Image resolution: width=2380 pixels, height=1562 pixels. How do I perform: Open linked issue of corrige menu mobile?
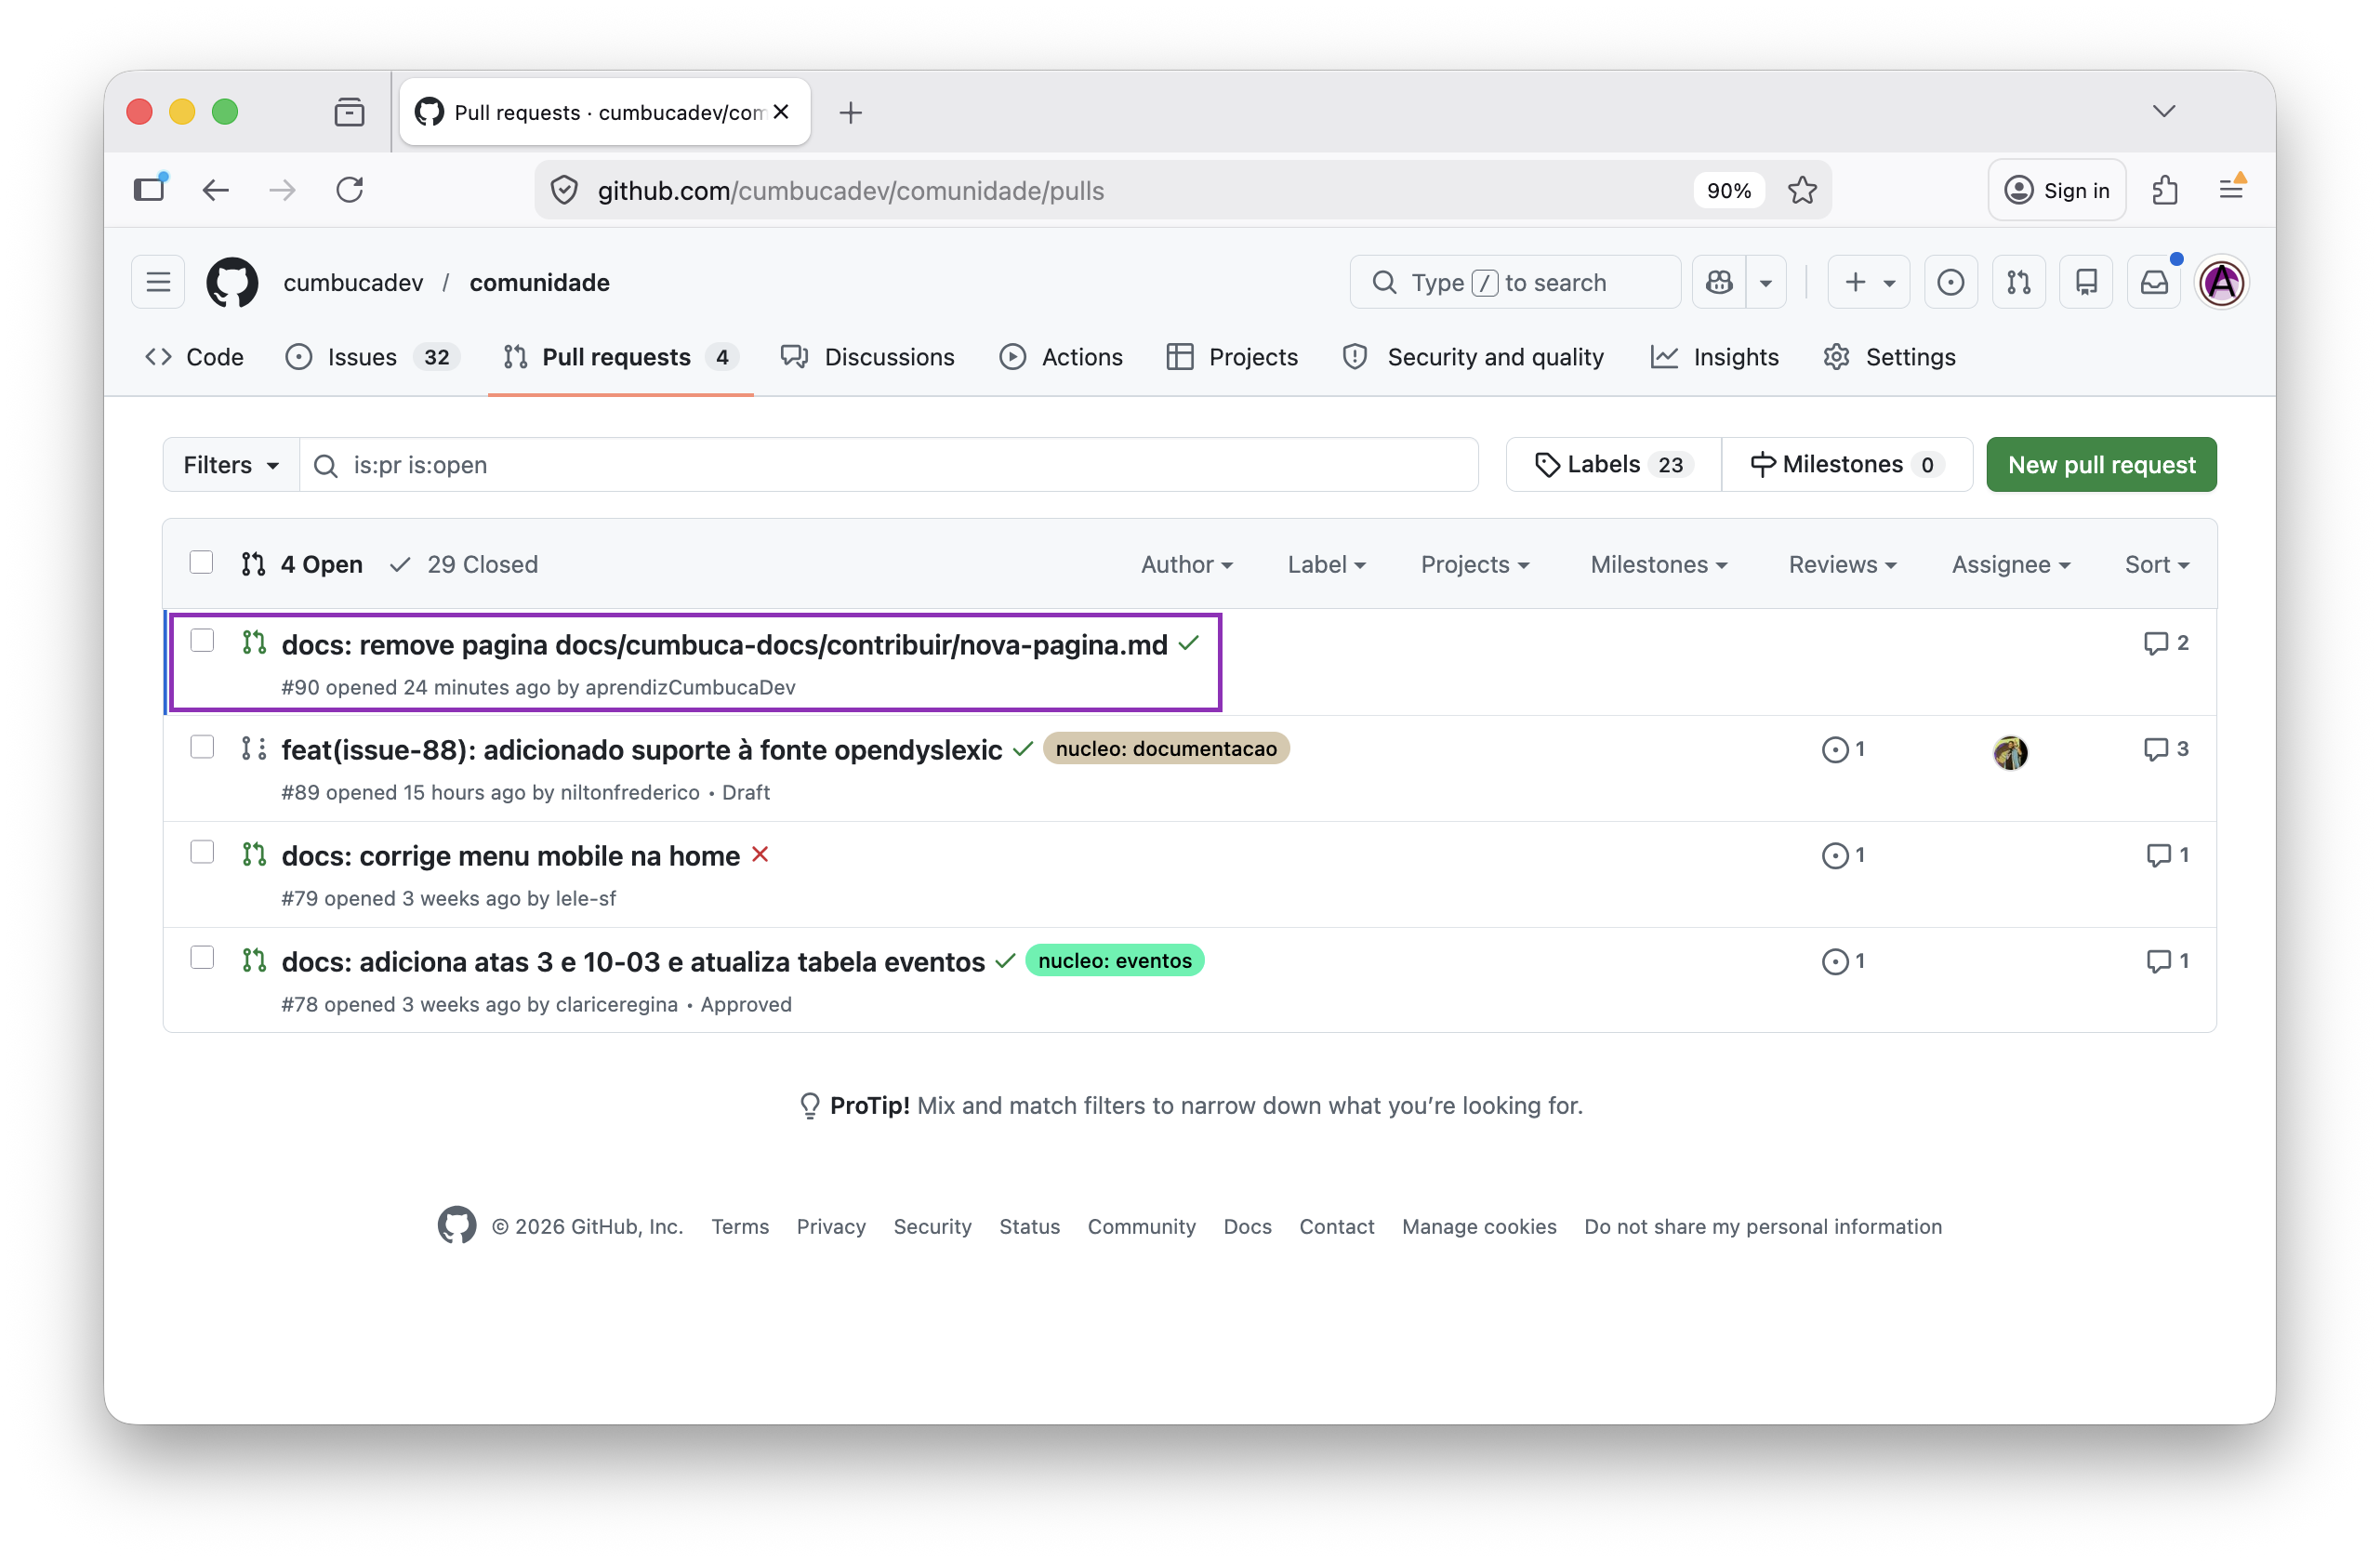point(1842,855)
